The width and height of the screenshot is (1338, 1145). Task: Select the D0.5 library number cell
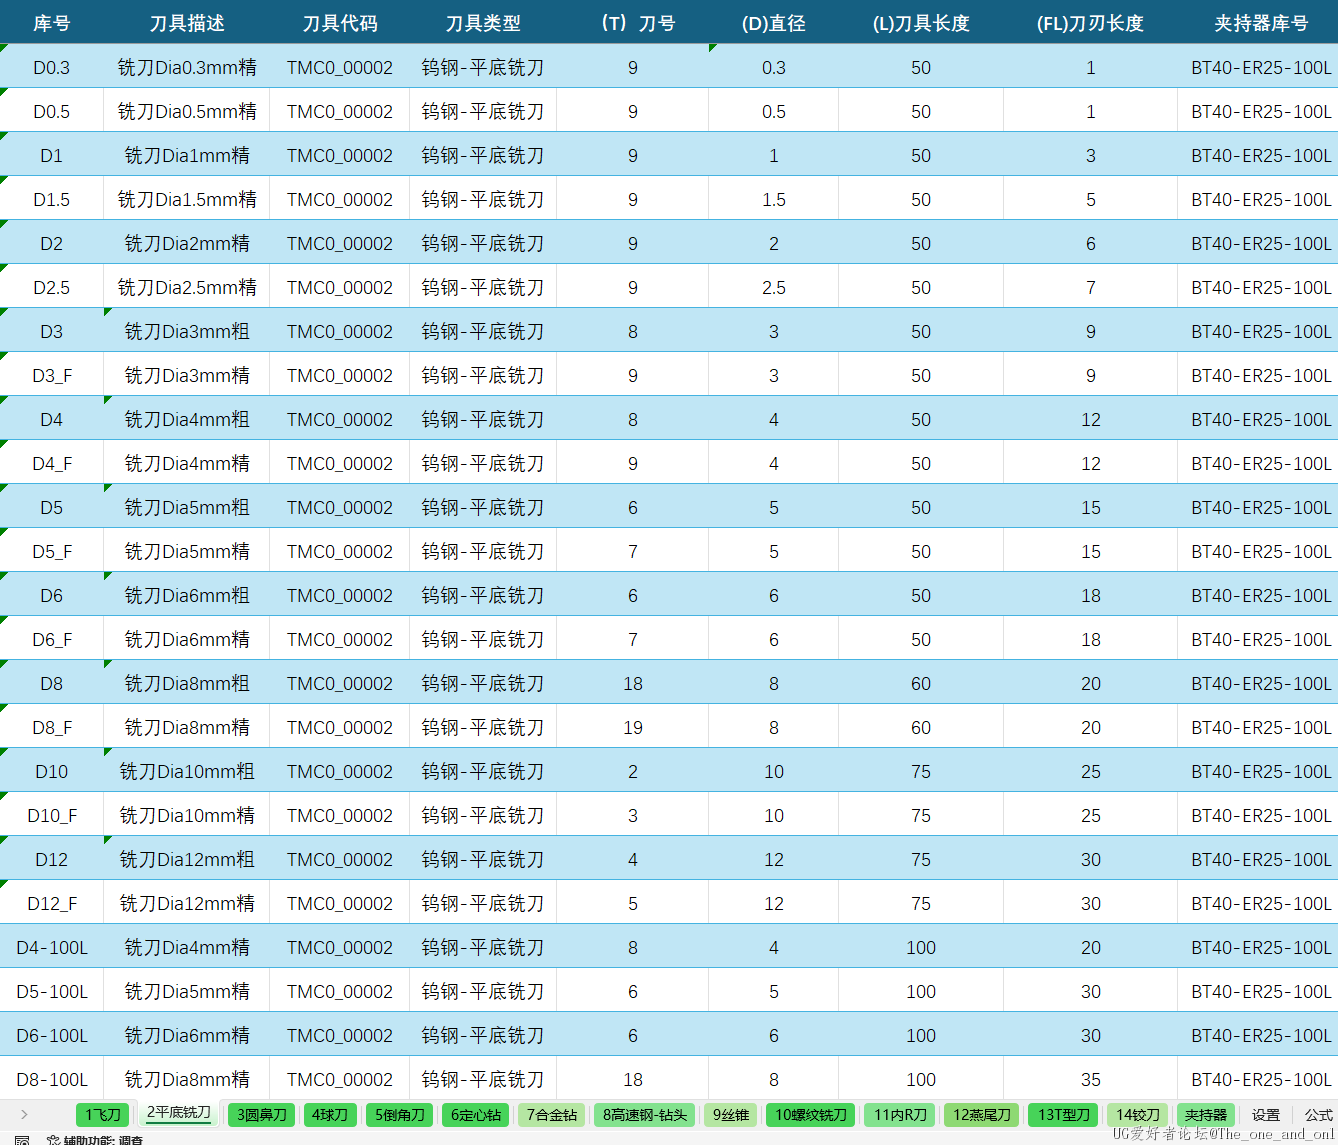coord(51,111)
